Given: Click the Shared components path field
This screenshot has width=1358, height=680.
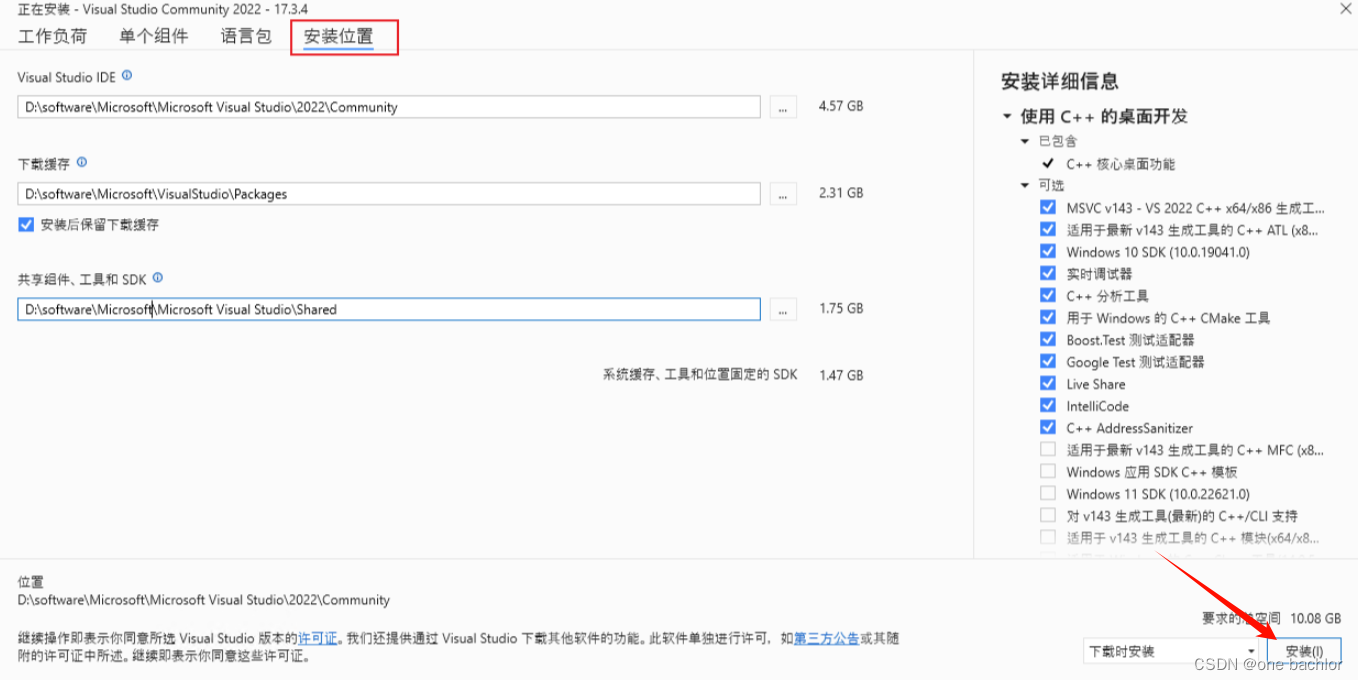Looking at the screenshot, I should 389,309.
